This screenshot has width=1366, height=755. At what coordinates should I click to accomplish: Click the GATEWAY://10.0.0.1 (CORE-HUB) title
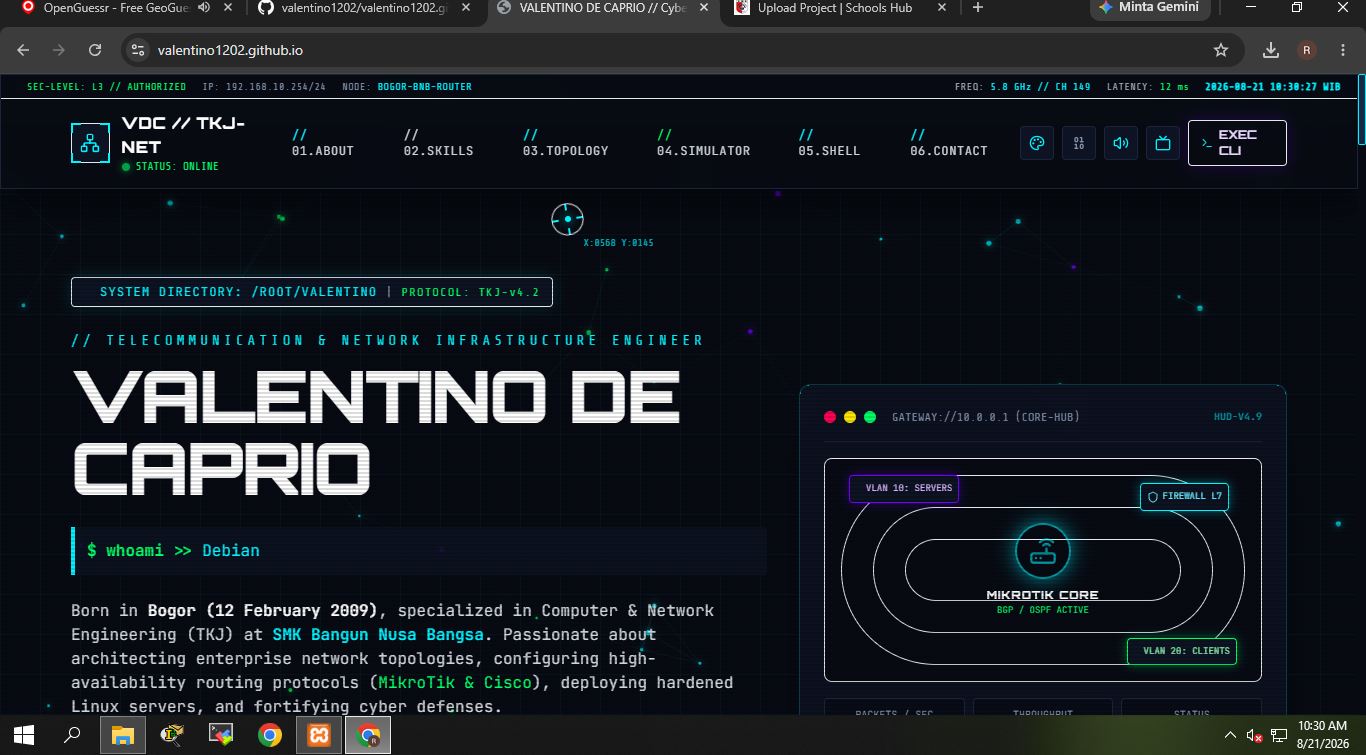986,417
